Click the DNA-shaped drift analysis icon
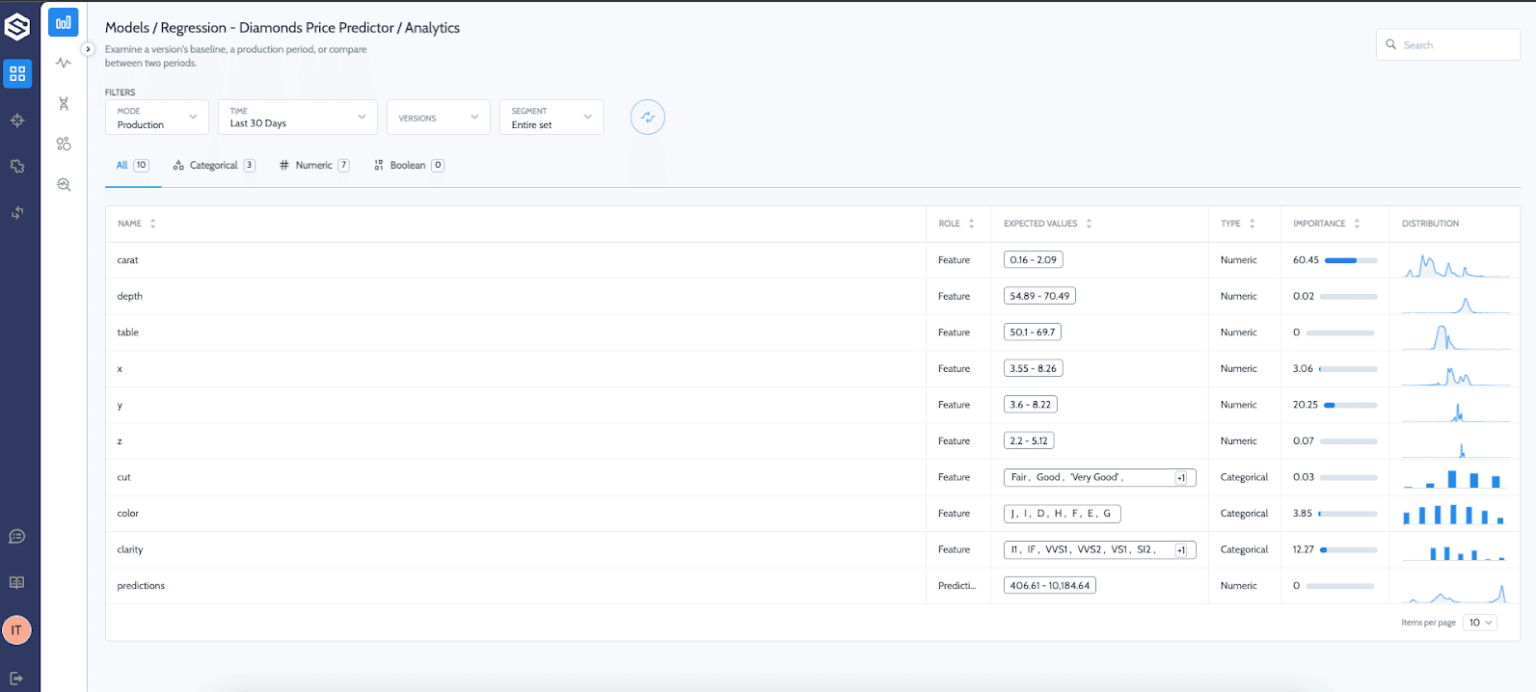The width and height of the screenshot is (1536, 692). (x=62, y=103)
